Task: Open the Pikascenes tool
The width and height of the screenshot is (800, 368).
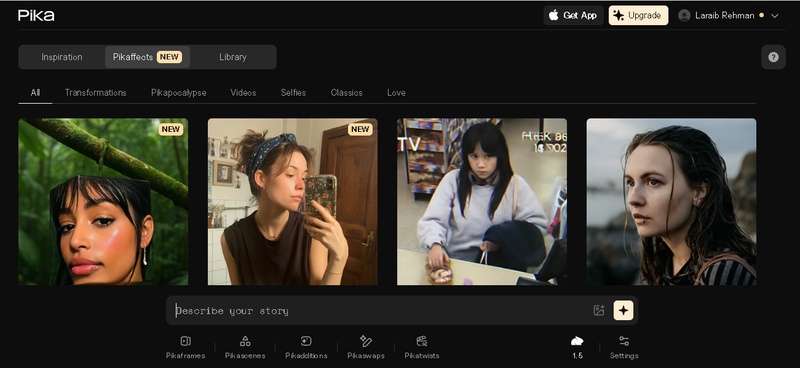Action: 245,347
